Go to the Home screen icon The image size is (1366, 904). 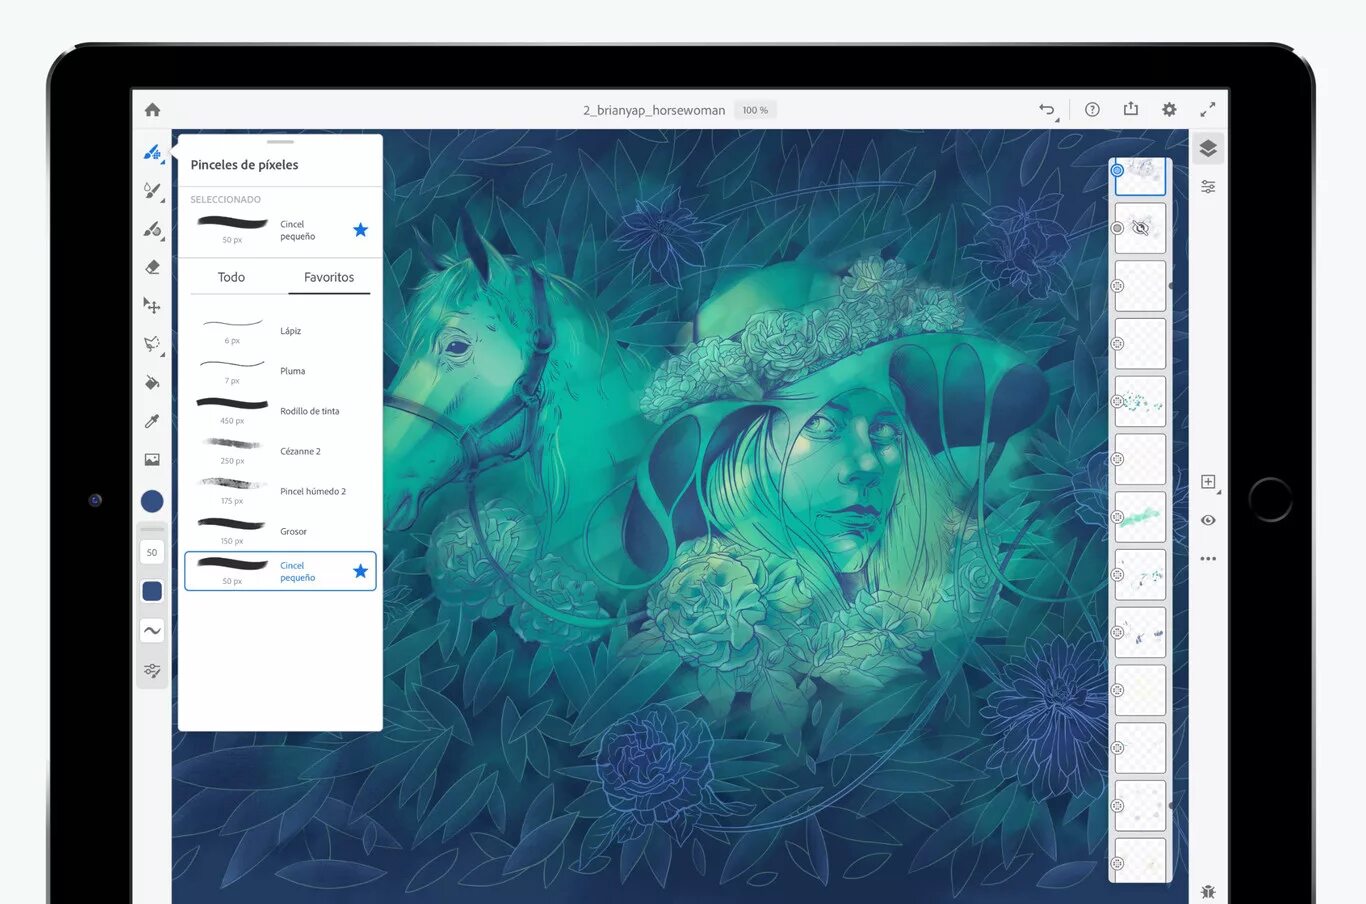pyautogui.click(x=152, y=110)
